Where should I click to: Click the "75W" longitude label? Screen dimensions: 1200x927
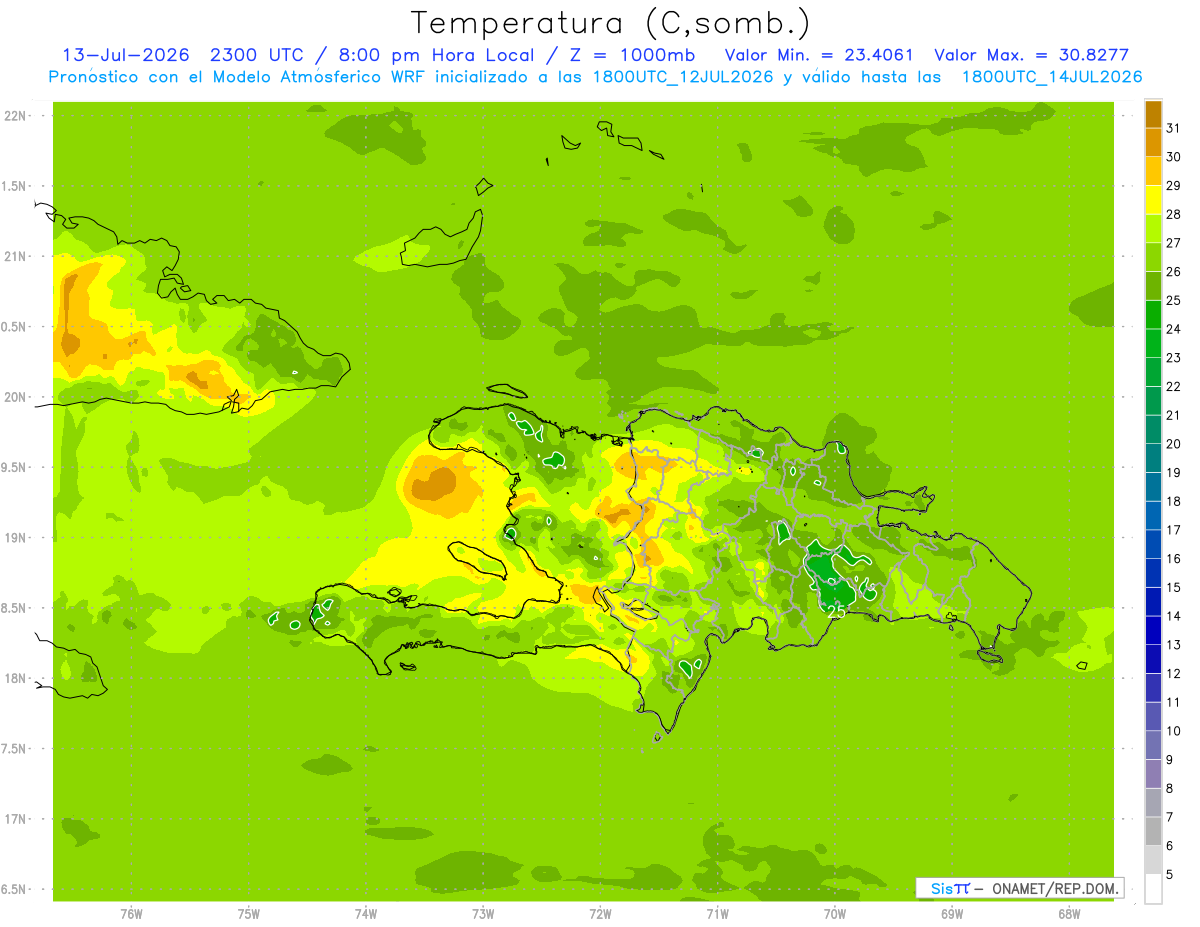pyautogui.click(x=249, y=913)
